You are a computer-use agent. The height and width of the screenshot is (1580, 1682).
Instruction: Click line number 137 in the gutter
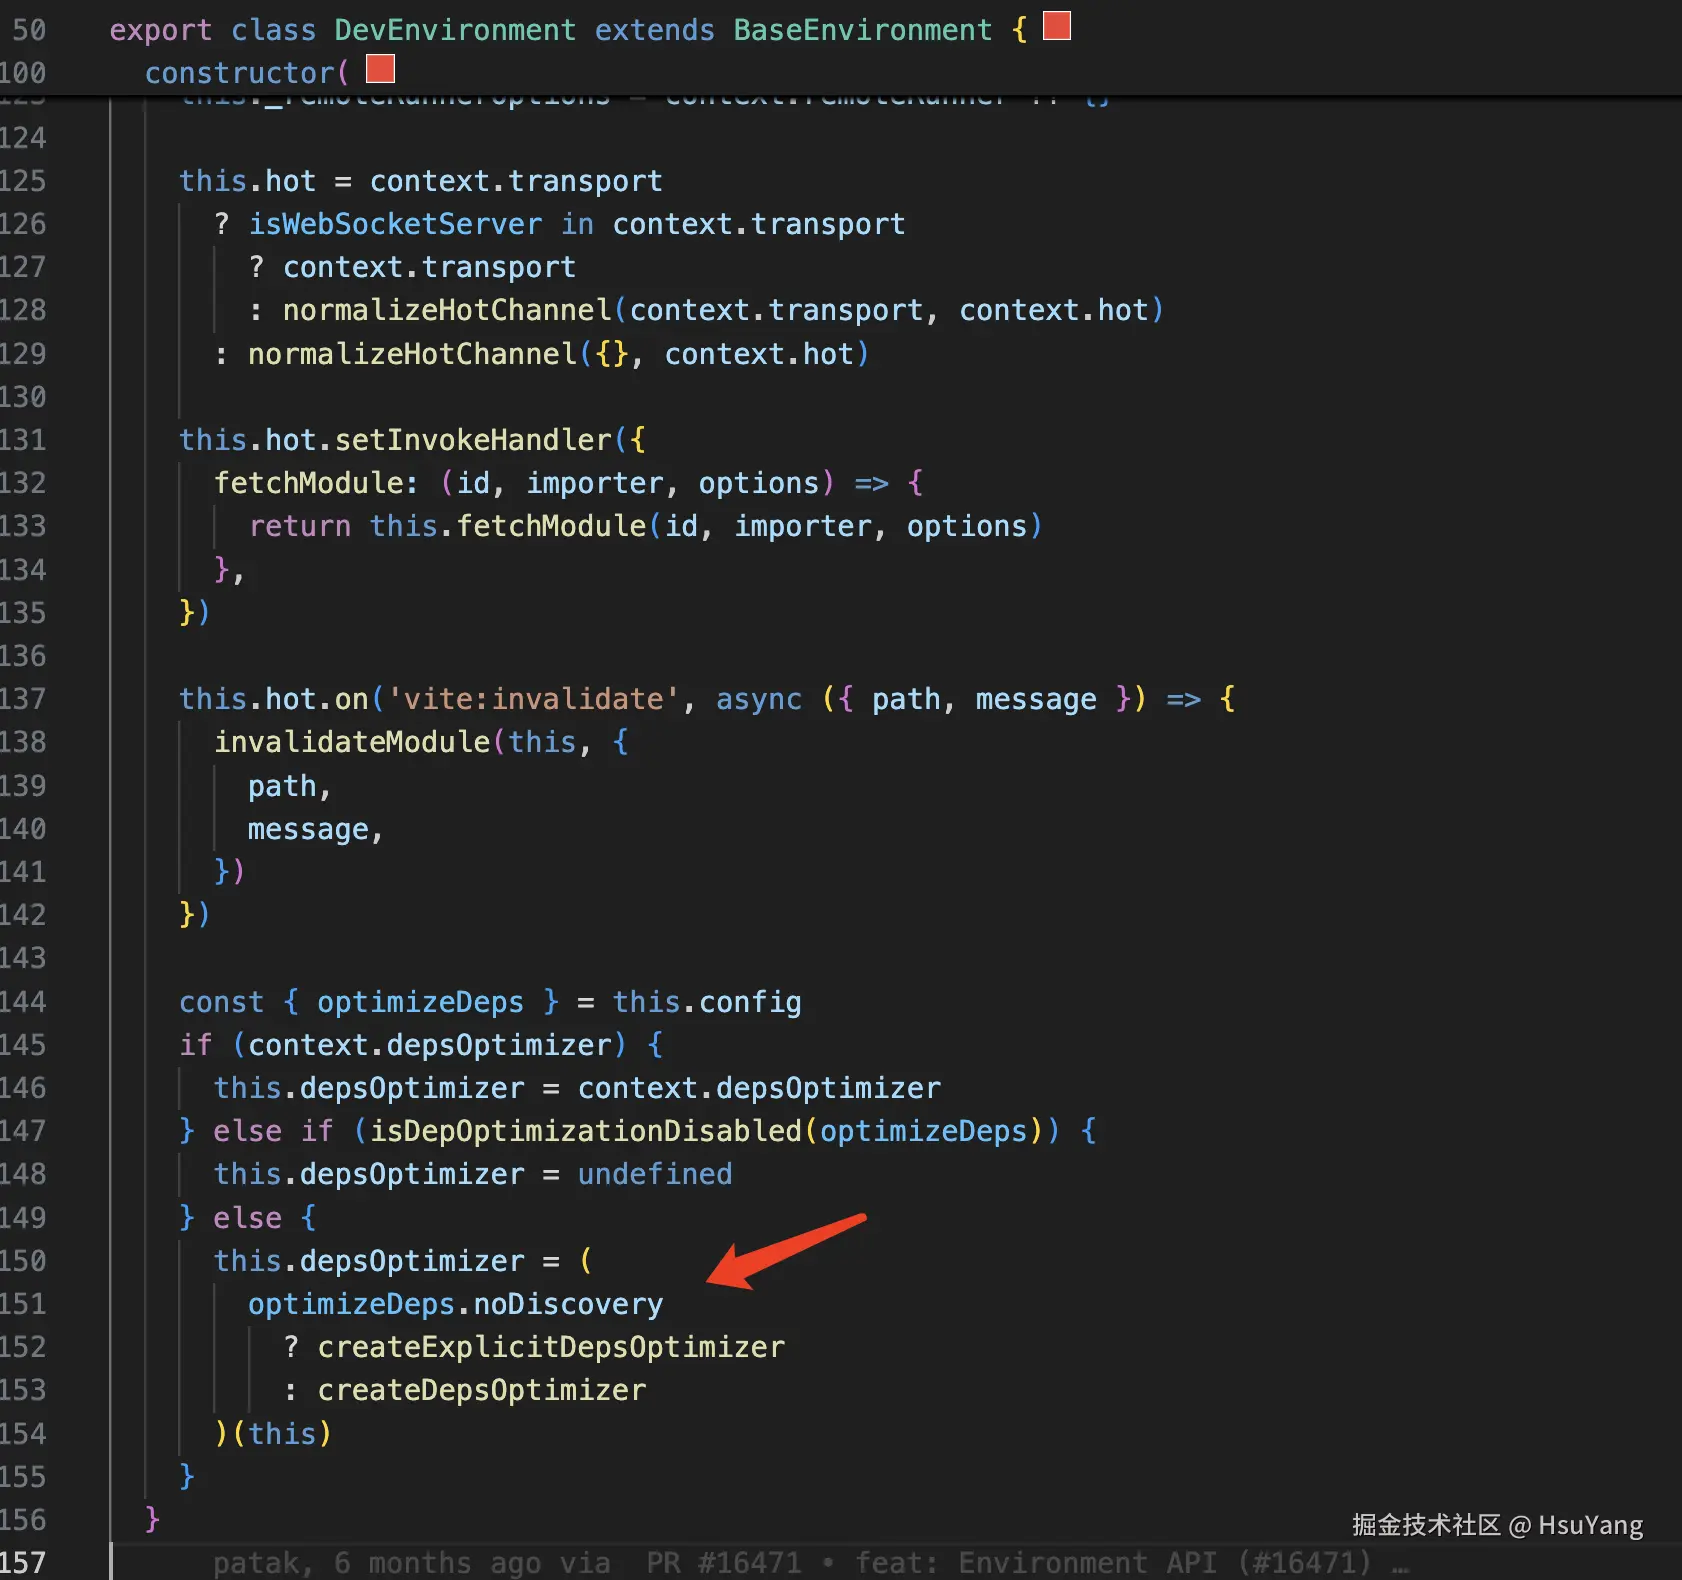tap(23, 699)
